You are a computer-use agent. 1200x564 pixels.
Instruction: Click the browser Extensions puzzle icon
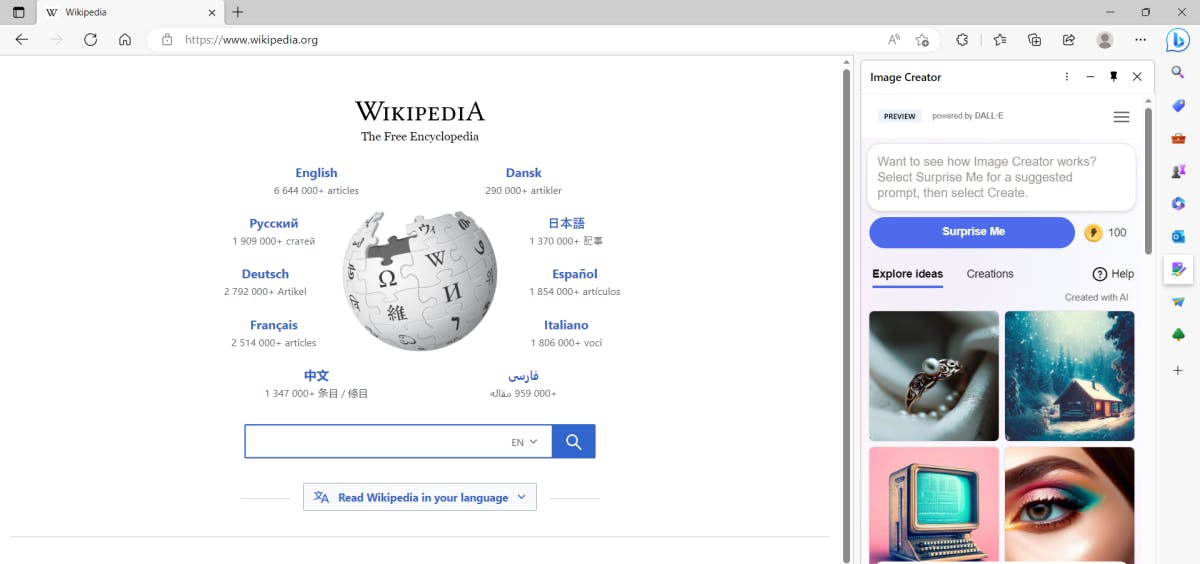[x=962, y=40]
